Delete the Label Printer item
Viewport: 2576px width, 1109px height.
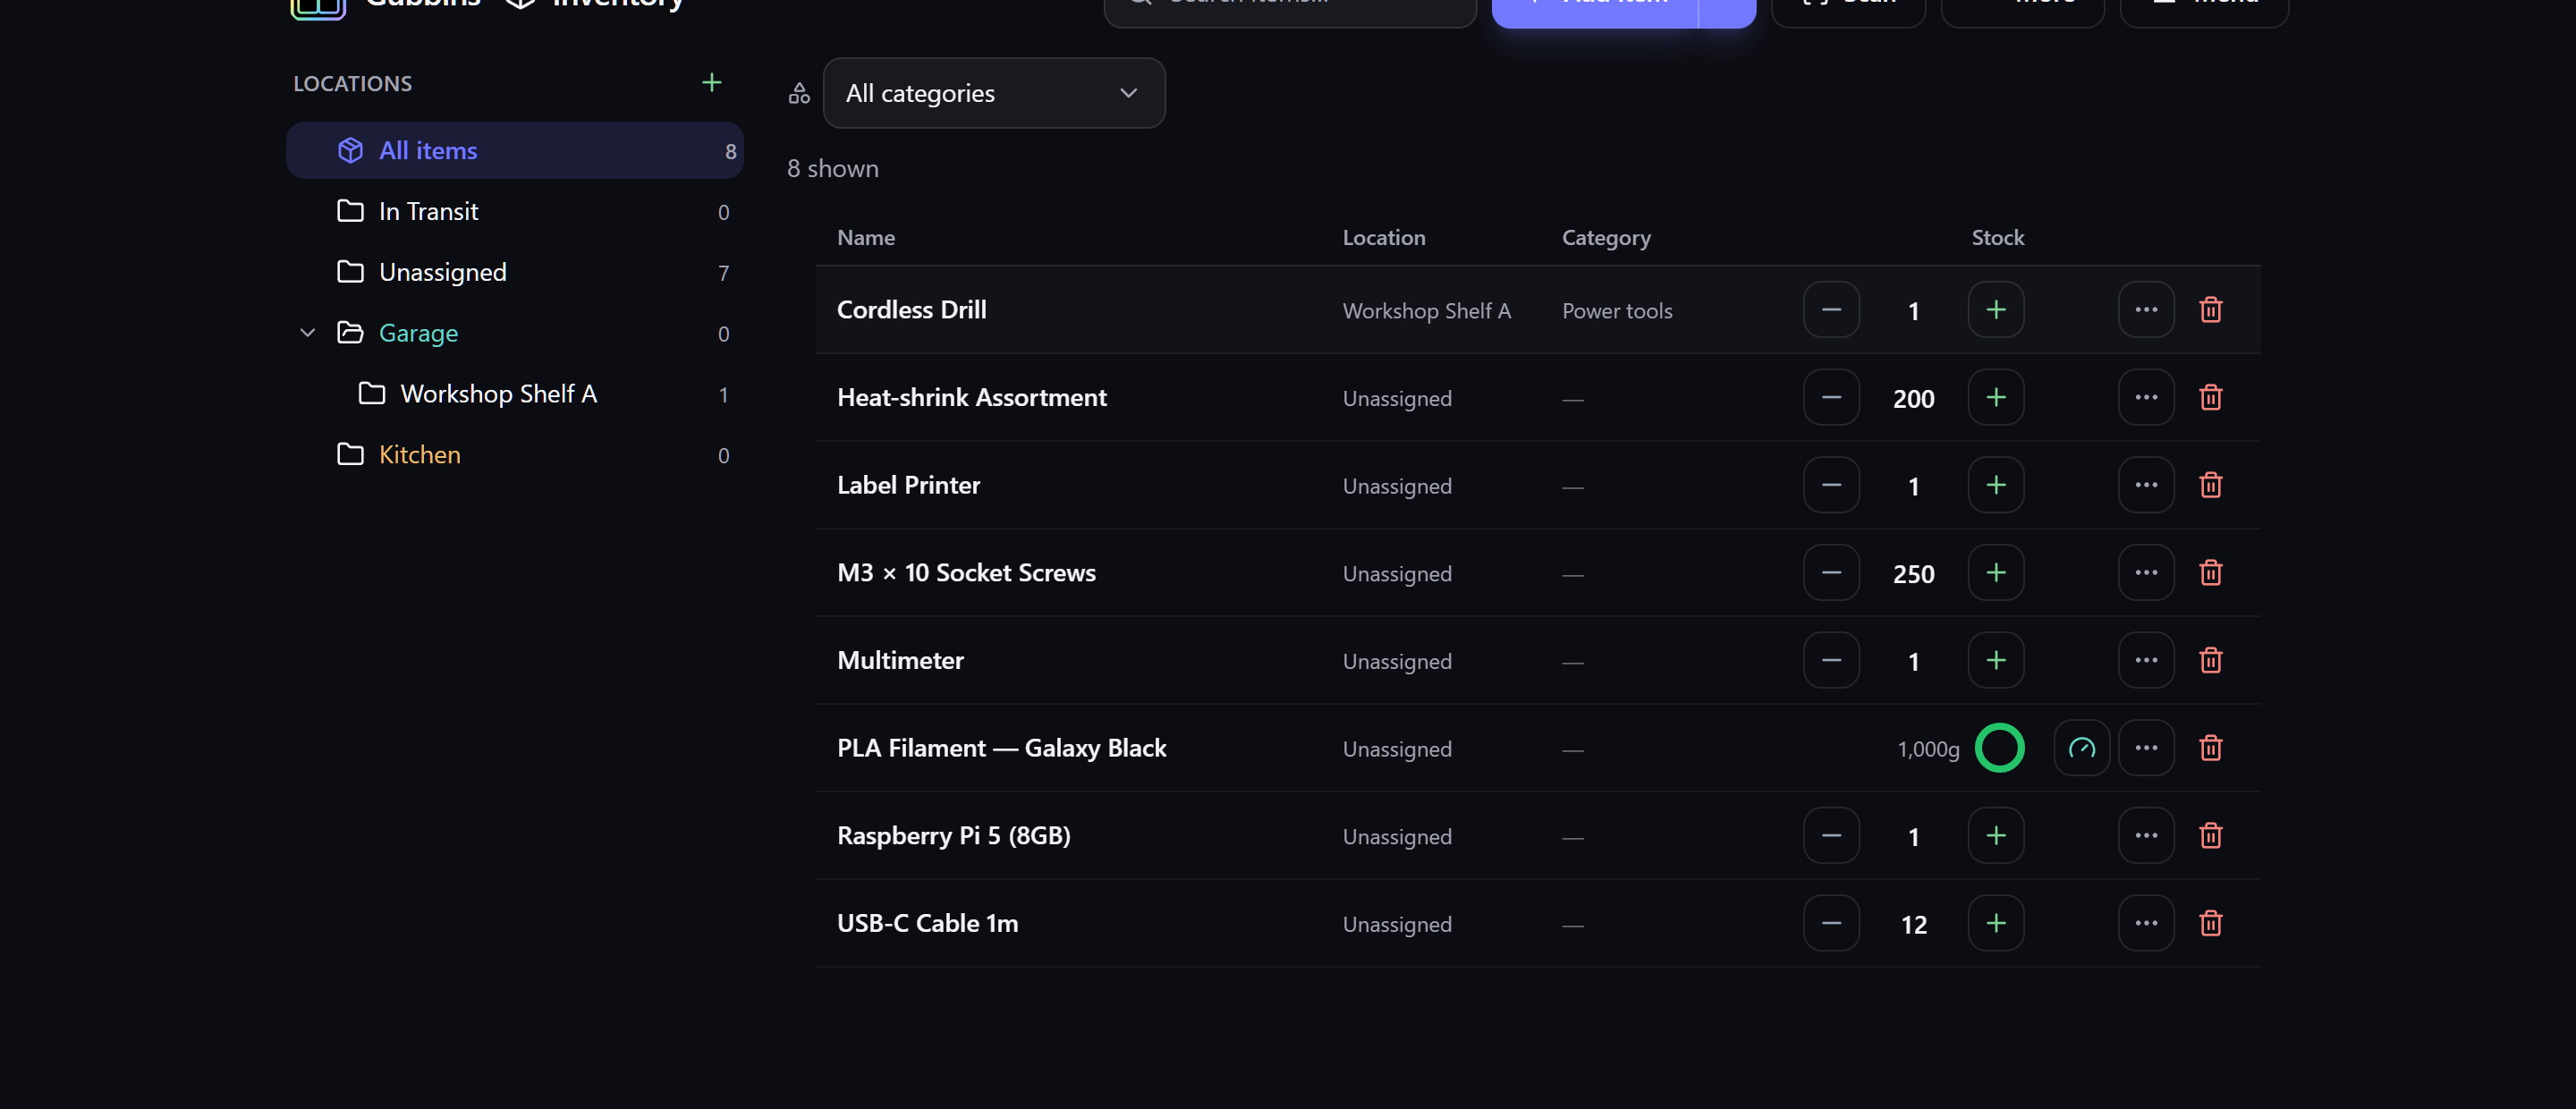pyautogui.click(x=2210, y=485)
